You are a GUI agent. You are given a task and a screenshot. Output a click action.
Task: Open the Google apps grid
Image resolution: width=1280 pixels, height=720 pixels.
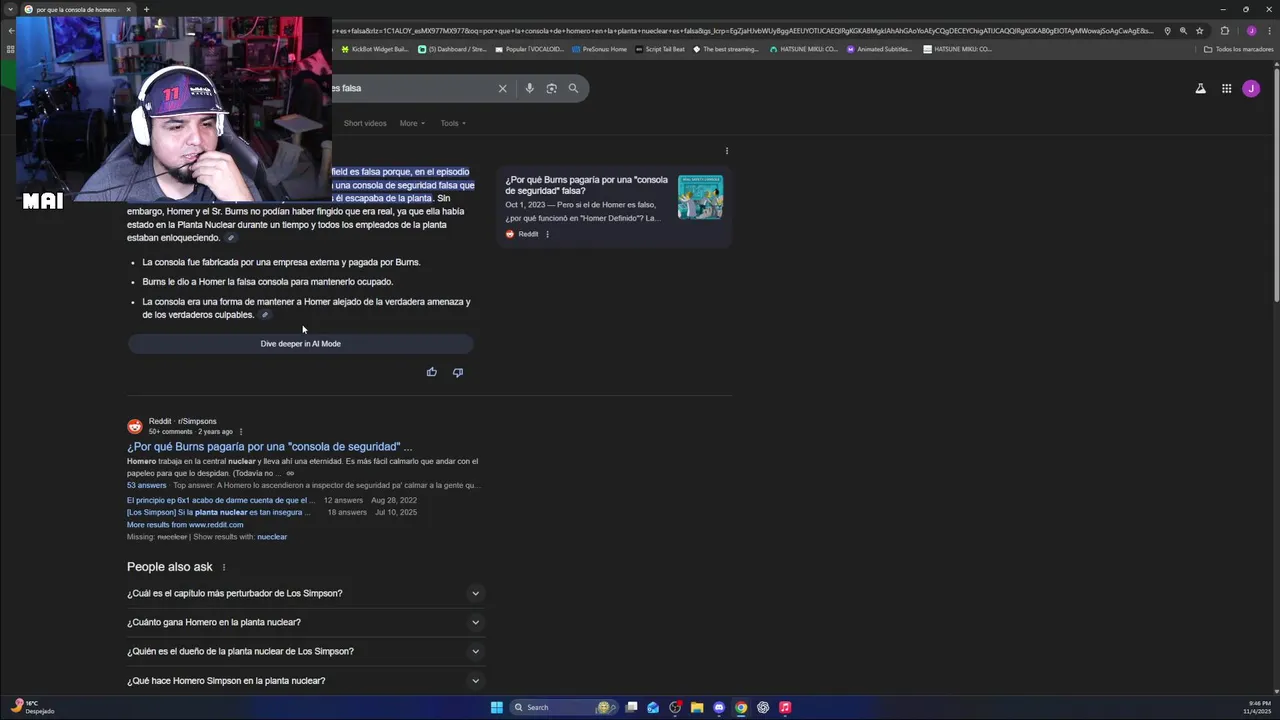click(1226, 88)
